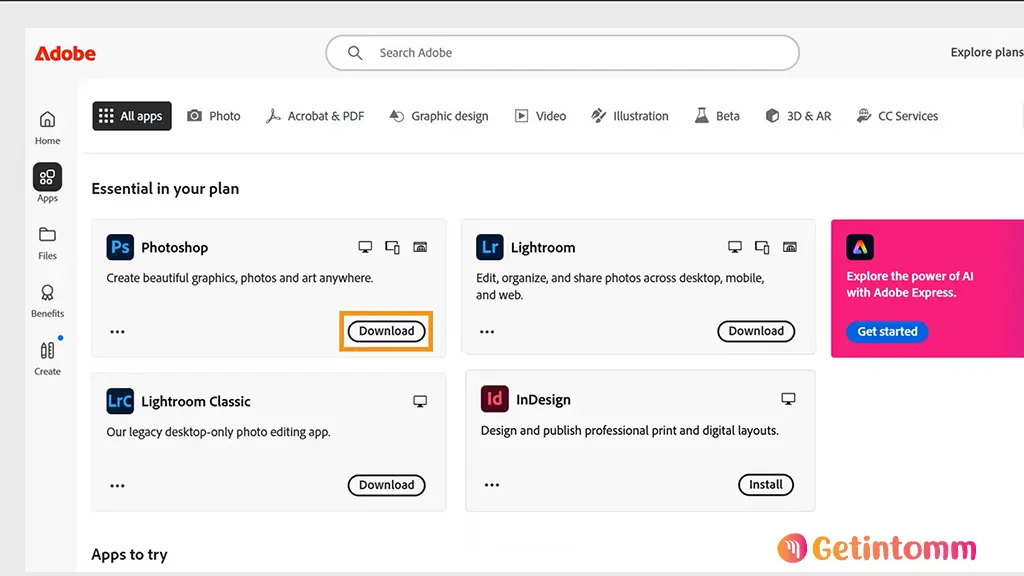Viewport: 1024px width, 576px height.
Task: Switch to Graphic design tab
Action: 439,116
